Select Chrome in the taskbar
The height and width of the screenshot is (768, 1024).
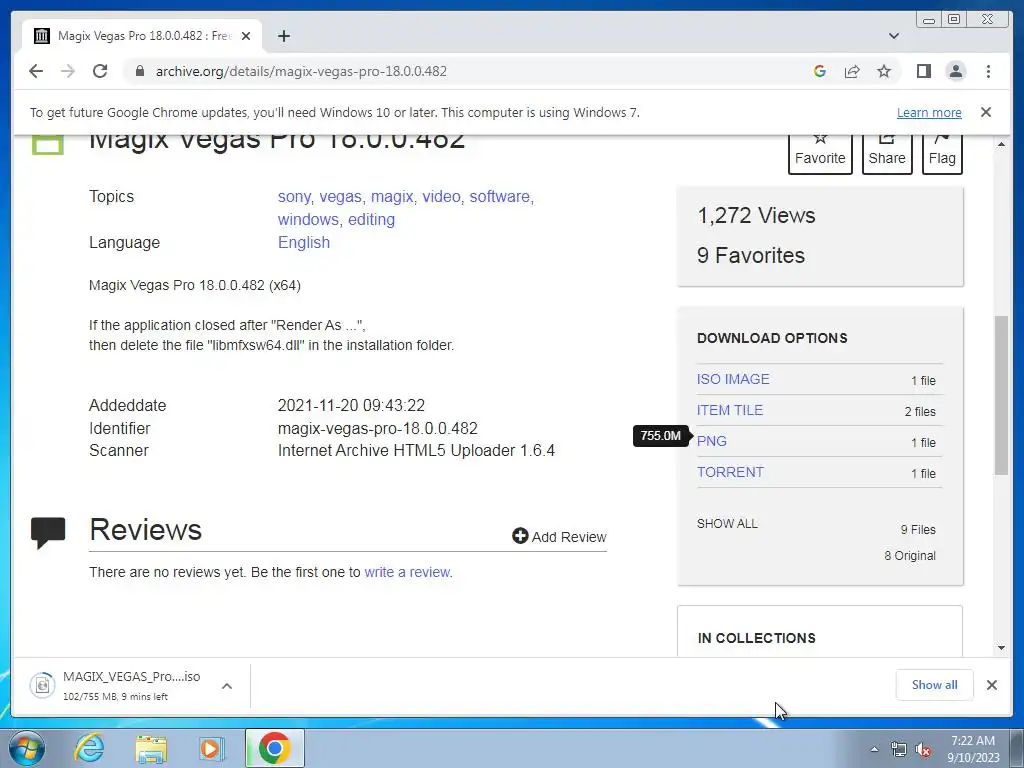pyautogui.click(x=274, y=748)
